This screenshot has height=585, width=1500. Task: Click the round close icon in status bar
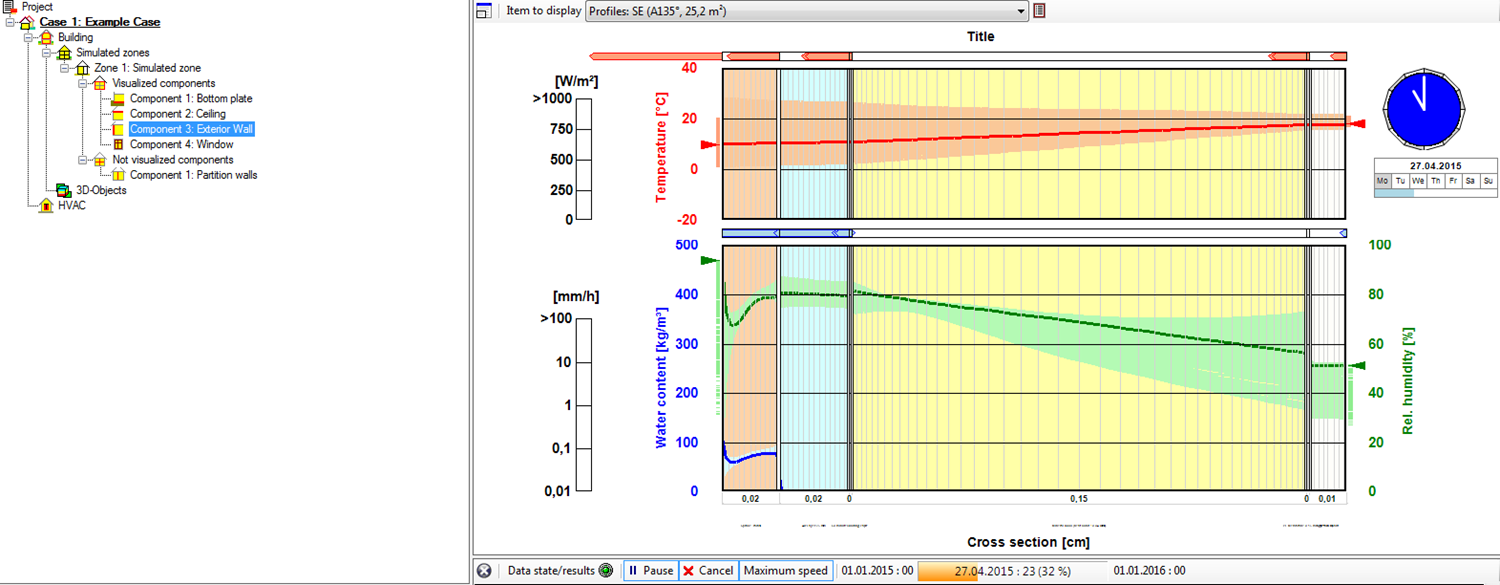[x=484, y=571]
